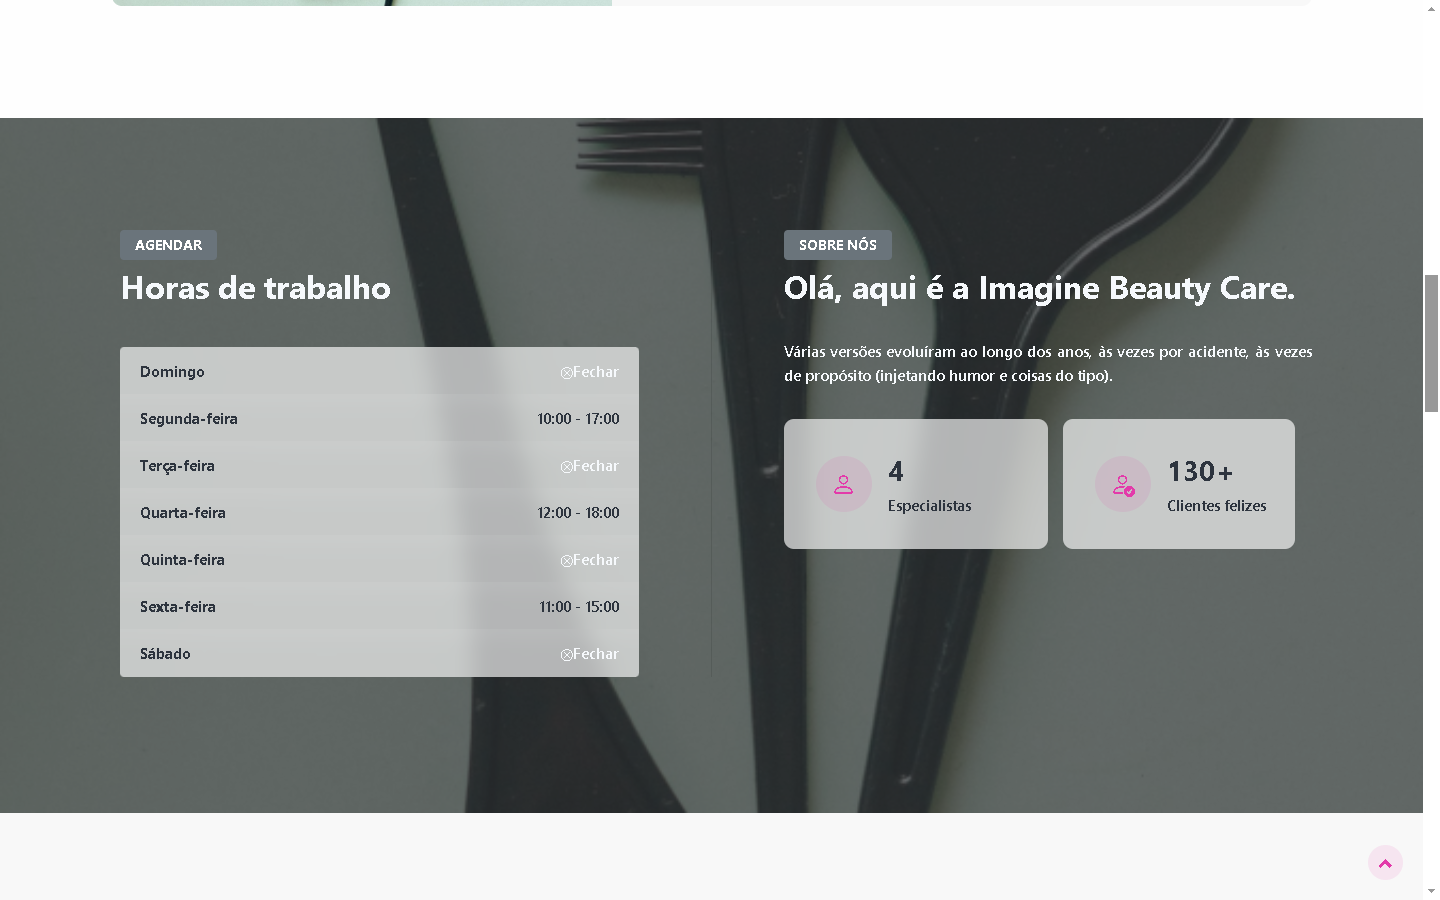Select the Sexta-feira 11:00 - 15:00 hours

579,607
